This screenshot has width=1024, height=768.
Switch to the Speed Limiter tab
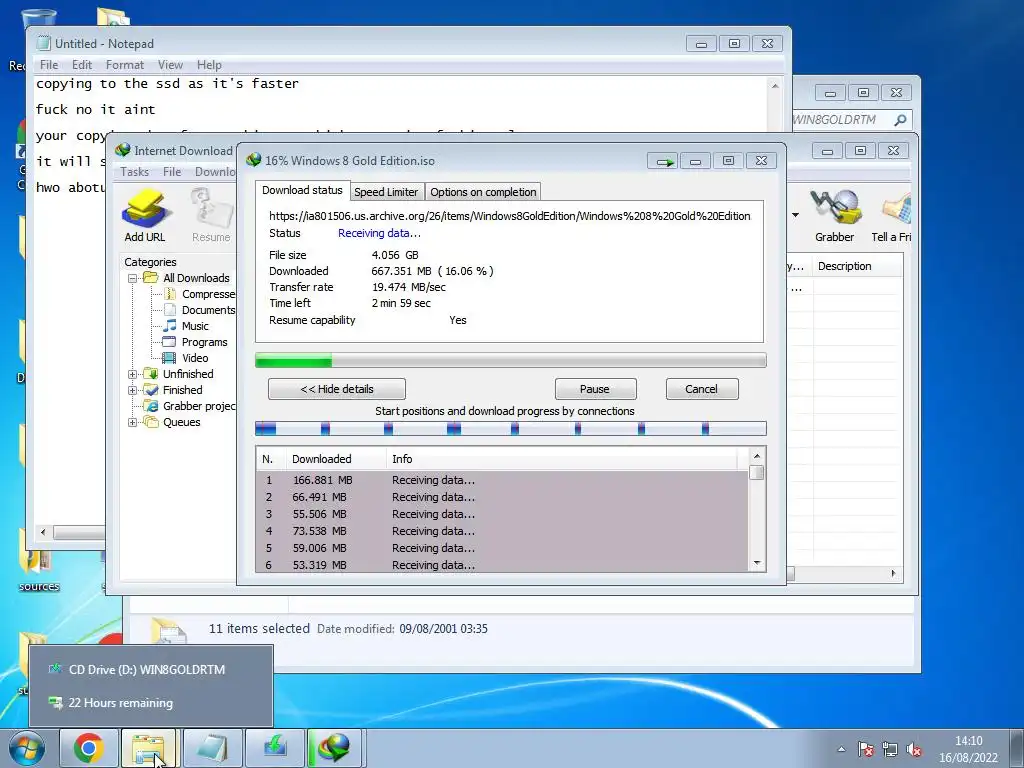coord(386,192)
